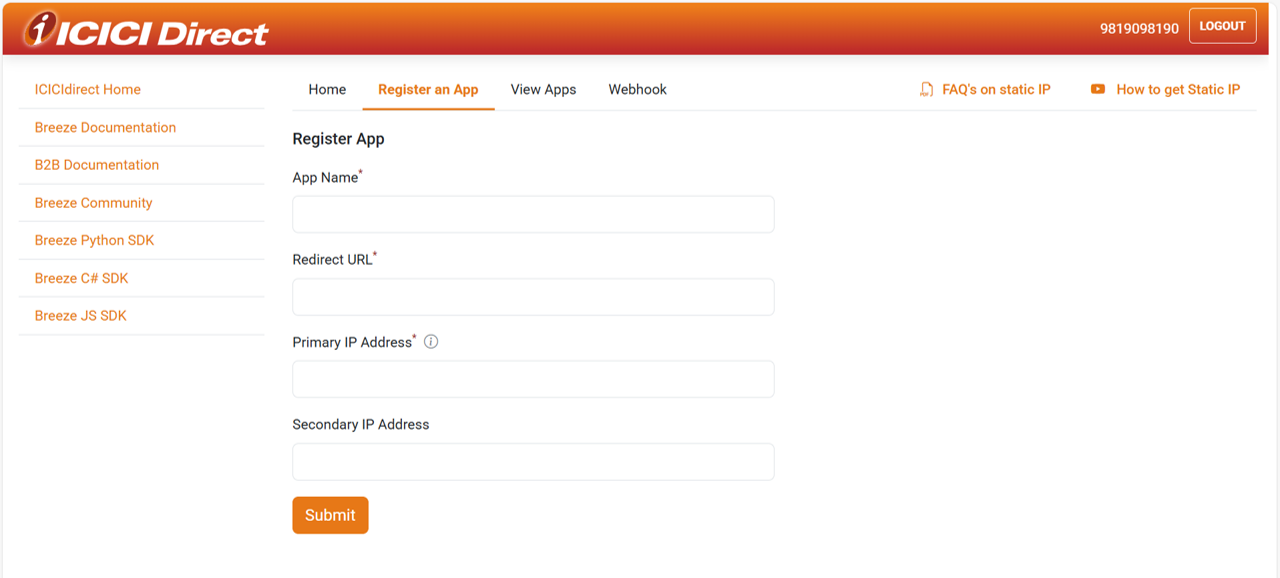Click the LOGOUT button

pyautogui.click(x=1222, y=26)
